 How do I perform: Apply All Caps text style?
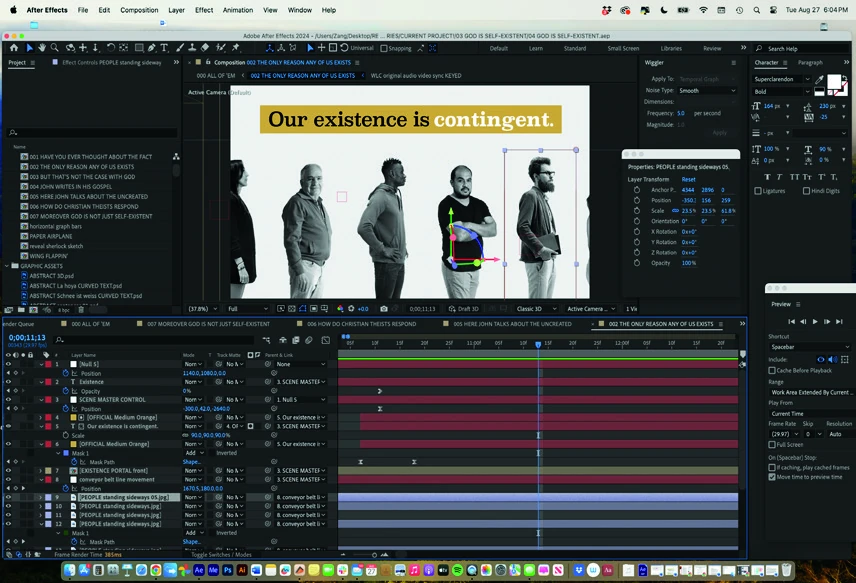tap(794, 177)
